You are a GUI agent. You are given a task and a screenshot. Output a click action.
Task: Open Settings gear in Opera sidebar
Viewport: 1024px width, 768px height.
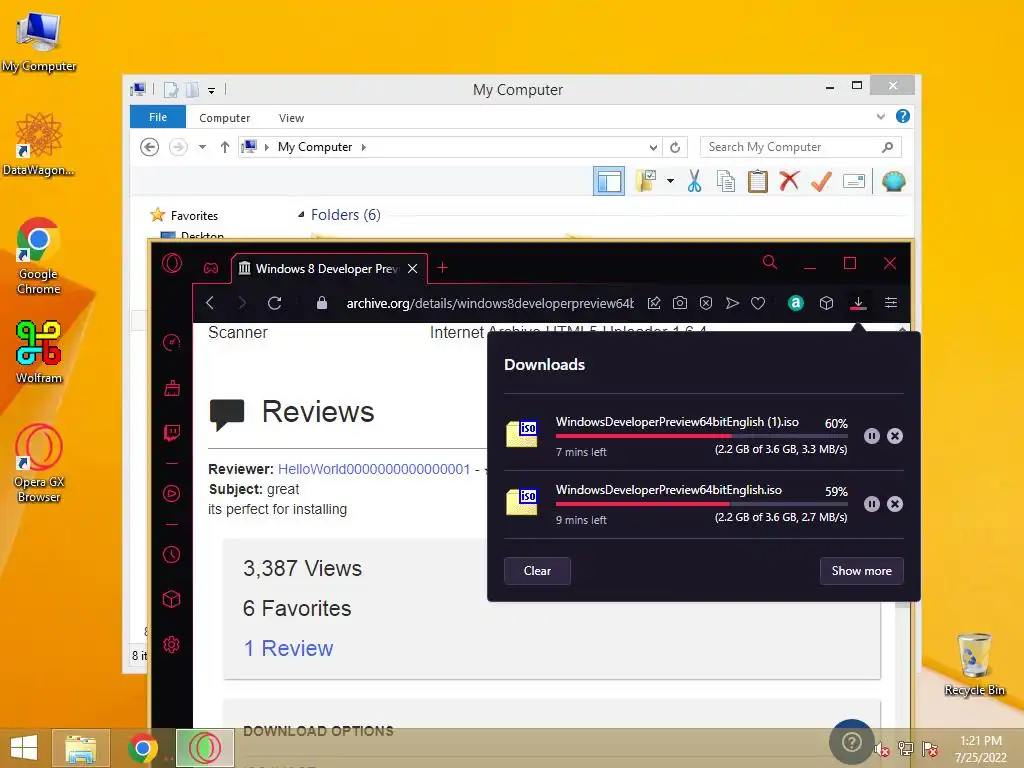tap(172, 645)
